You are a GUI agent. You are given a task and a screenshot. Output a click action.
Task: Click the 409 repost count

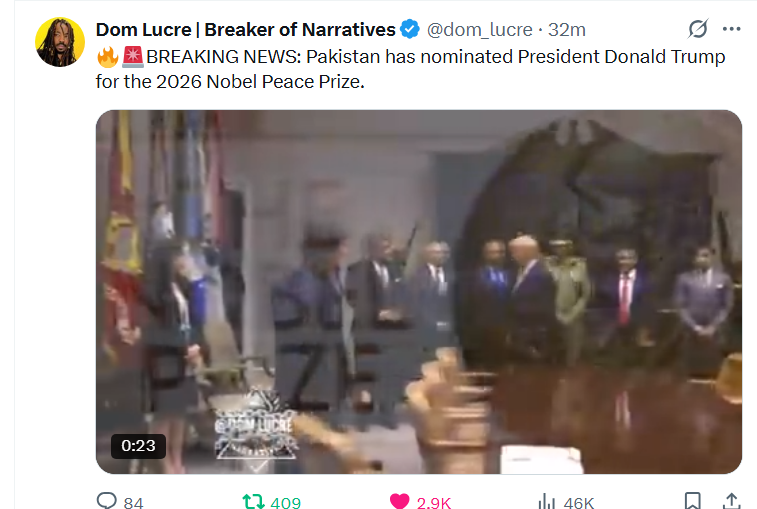pyautogui.click(x=286, y=503)
